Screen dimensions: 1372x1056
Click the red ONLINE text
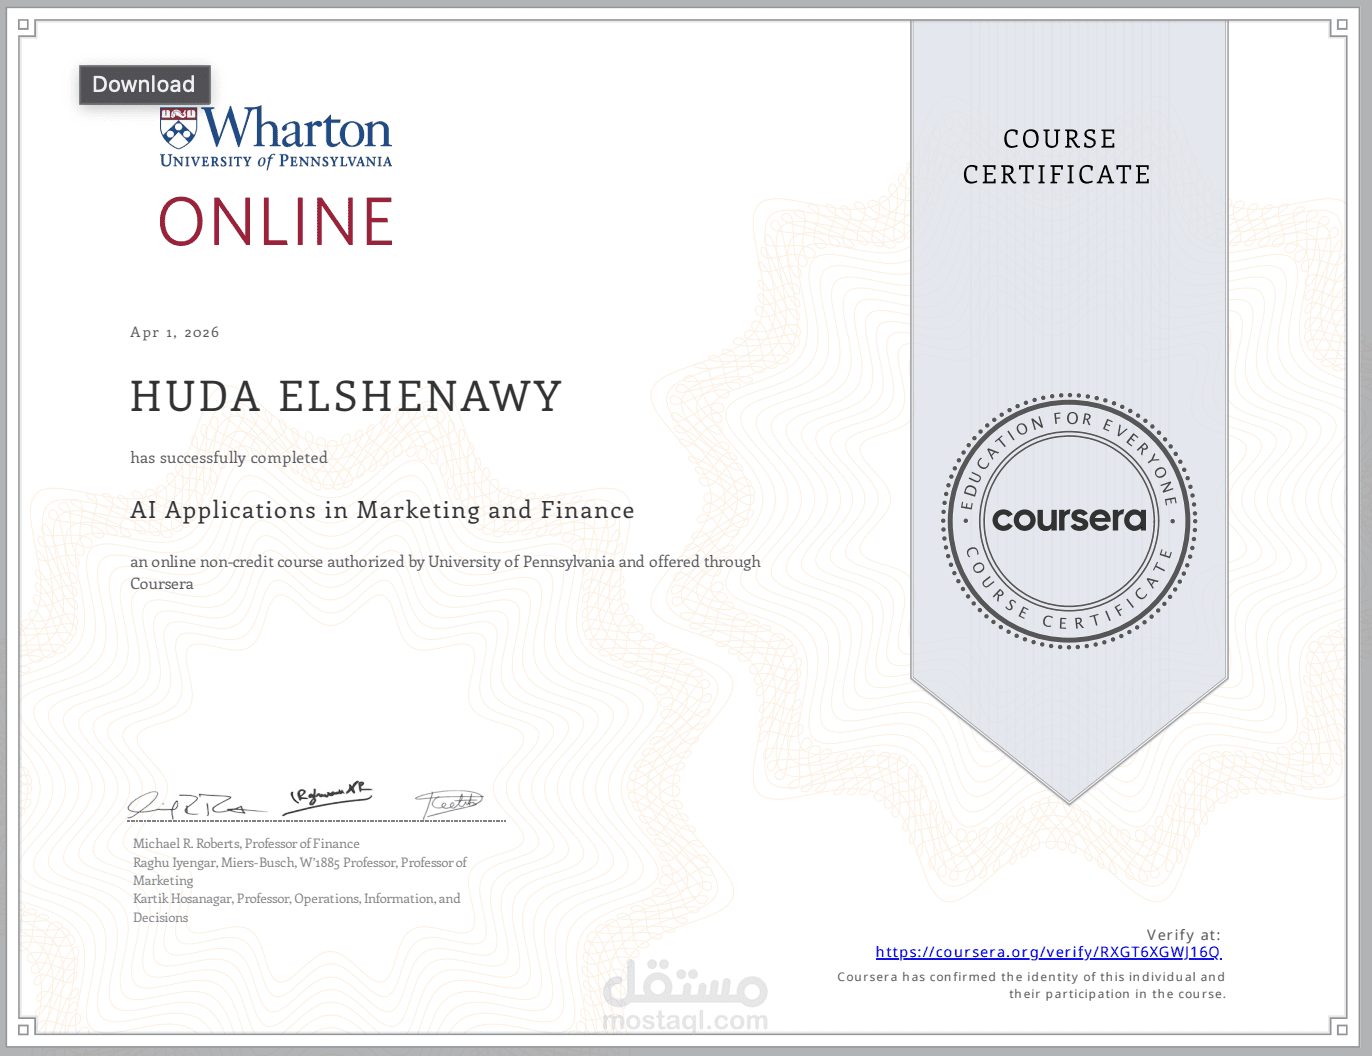point(277,222)
